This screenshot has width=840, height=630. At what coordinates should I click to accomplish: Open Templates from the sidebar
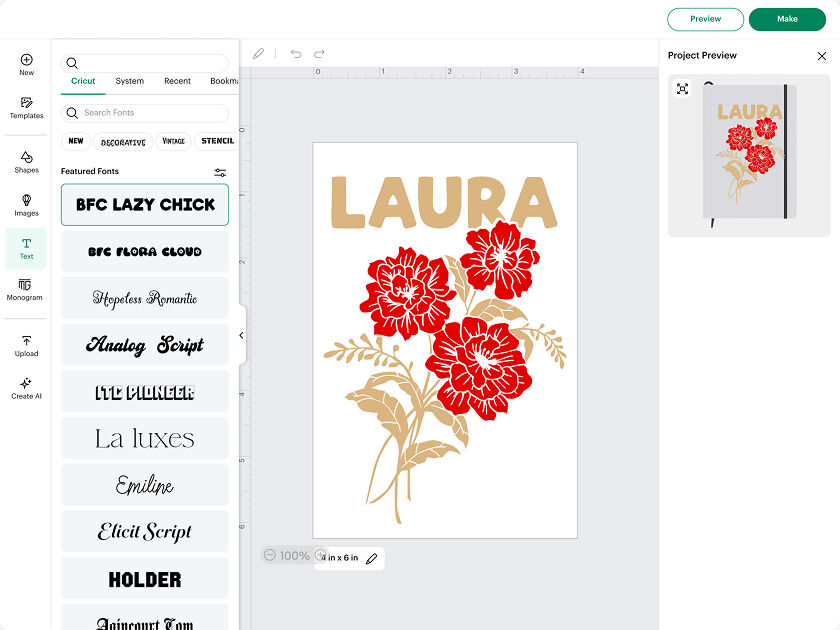click(26, 108)
